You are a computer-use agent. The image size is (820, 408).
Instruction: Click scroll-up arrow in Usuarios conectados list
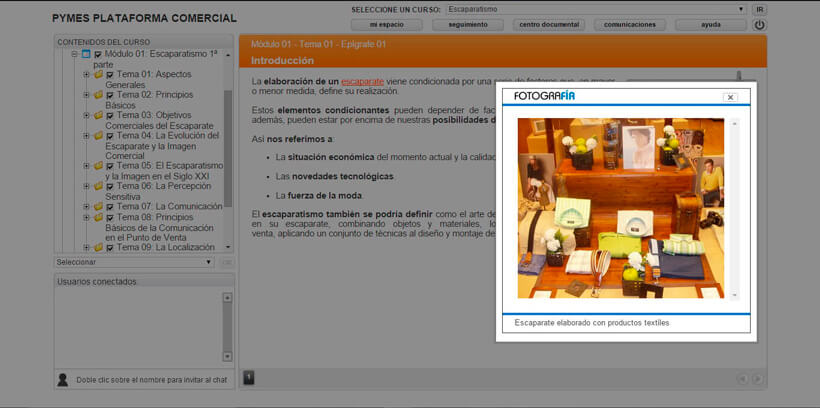[x=227, y=298]
